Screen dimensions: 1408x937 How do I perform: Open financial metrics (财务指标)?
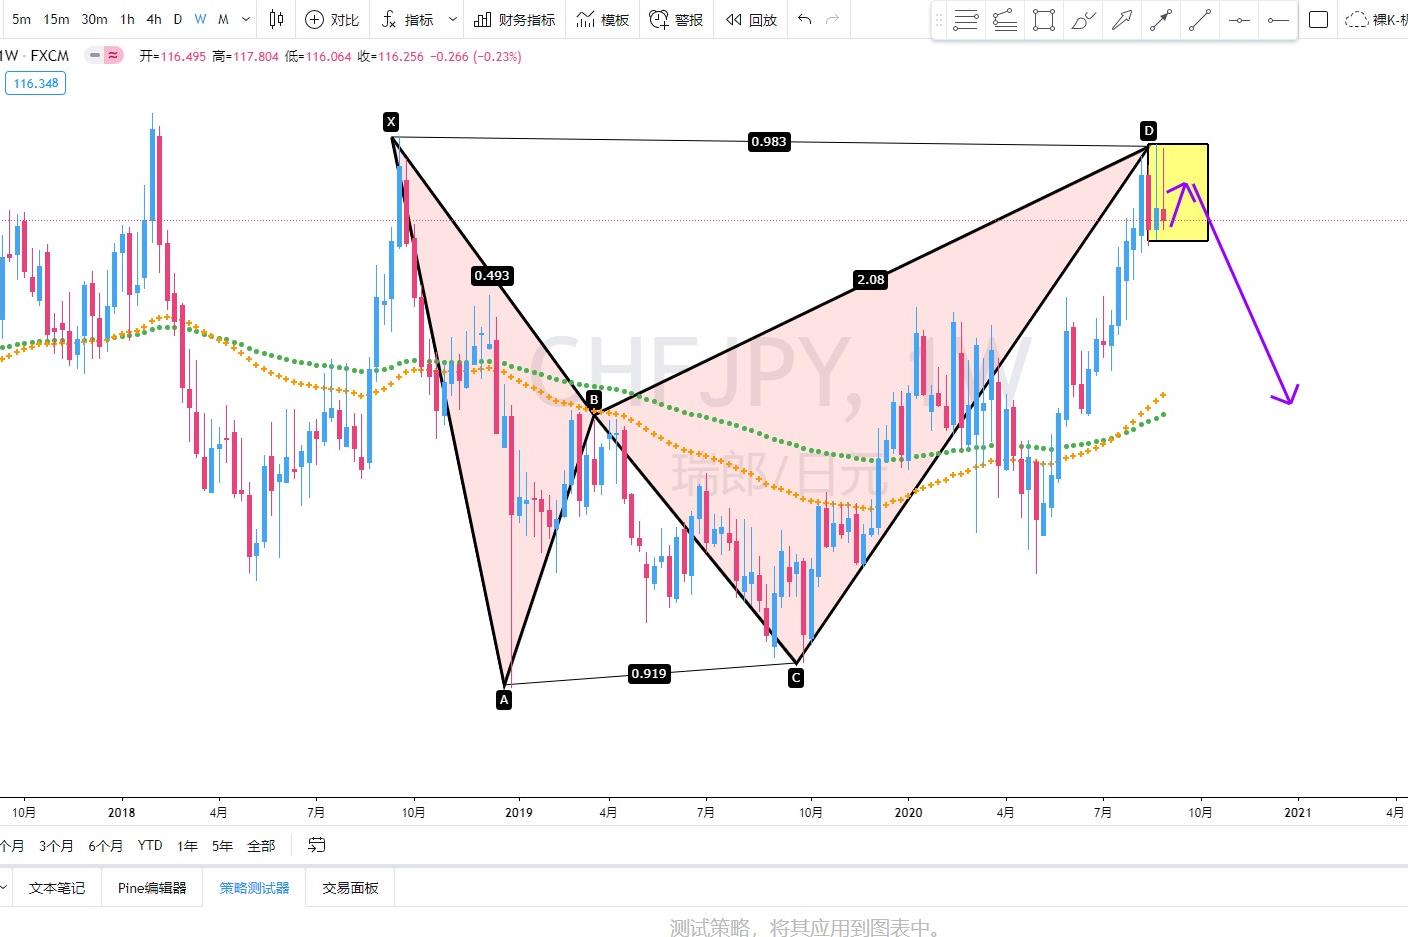pos(514,19)
